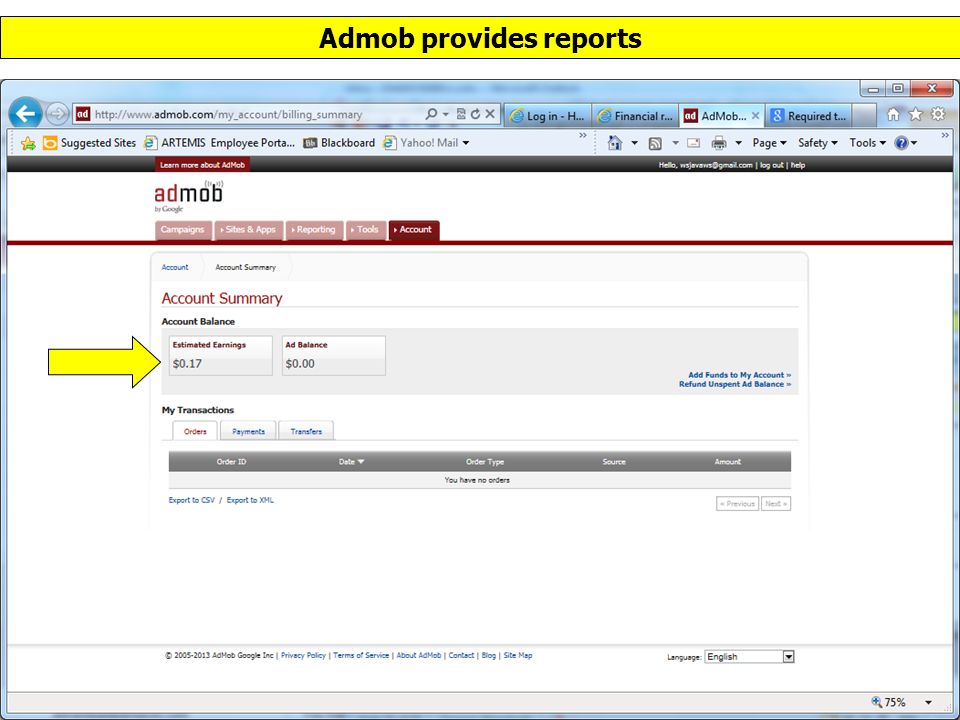Open the Tools navigation tab on AdMob
This screenshot has height=720, width=960.
click(366, 230)
